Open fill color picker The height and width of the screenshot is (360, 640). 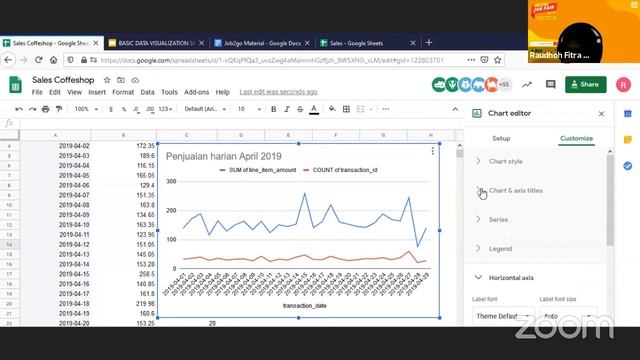332,109
